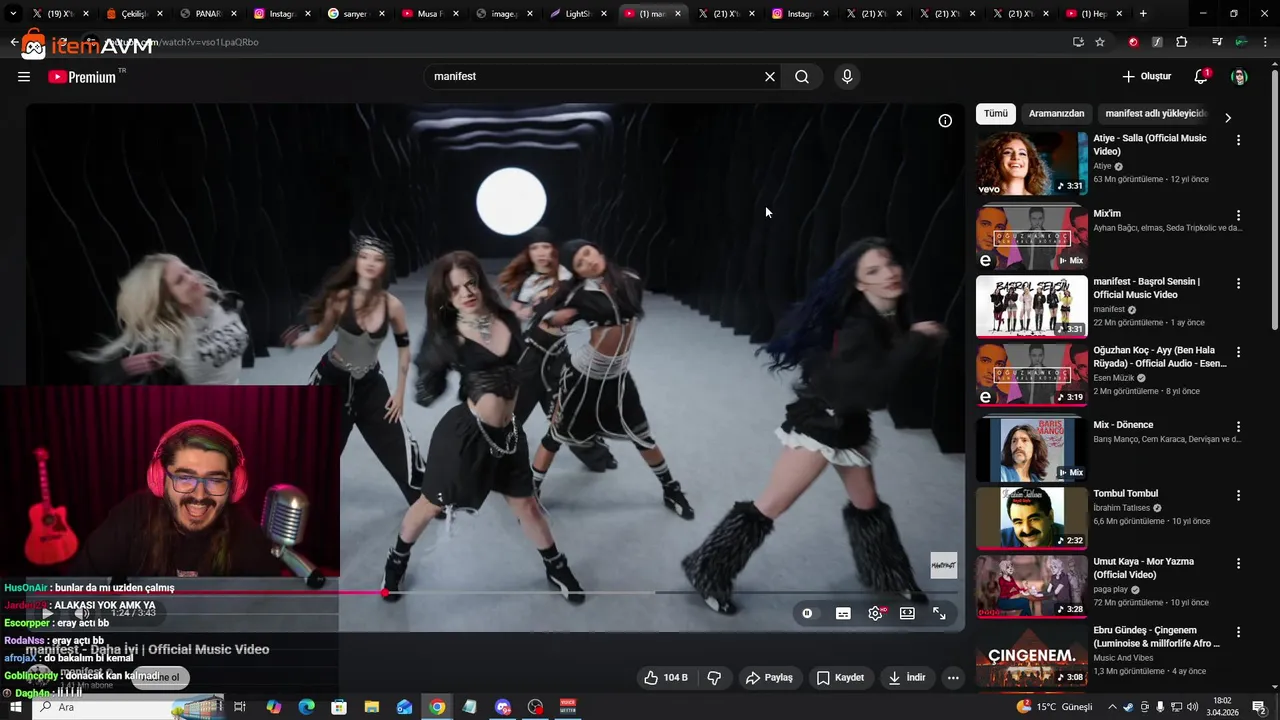Switch to the Musa browser tab
Viewport: 1280px width, 720px height.
(x=429, y=14)
